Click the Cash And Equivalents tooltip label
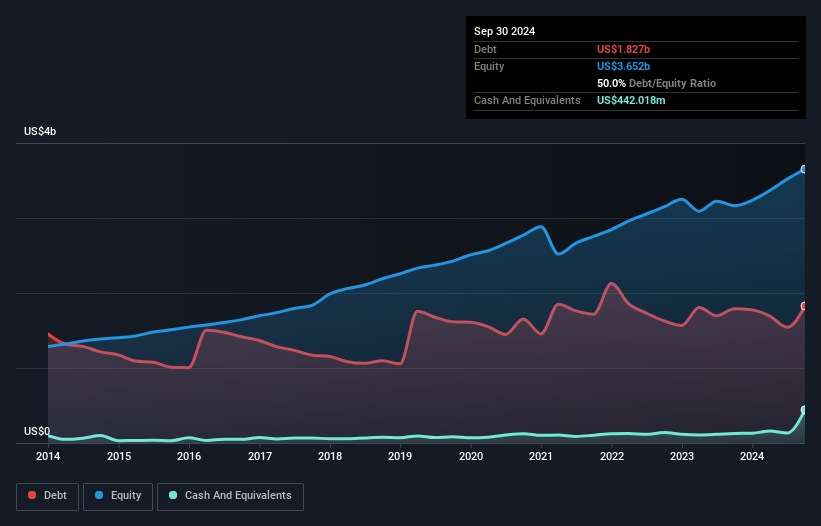The width and height of the screenshot is (821, 526). 527,100
